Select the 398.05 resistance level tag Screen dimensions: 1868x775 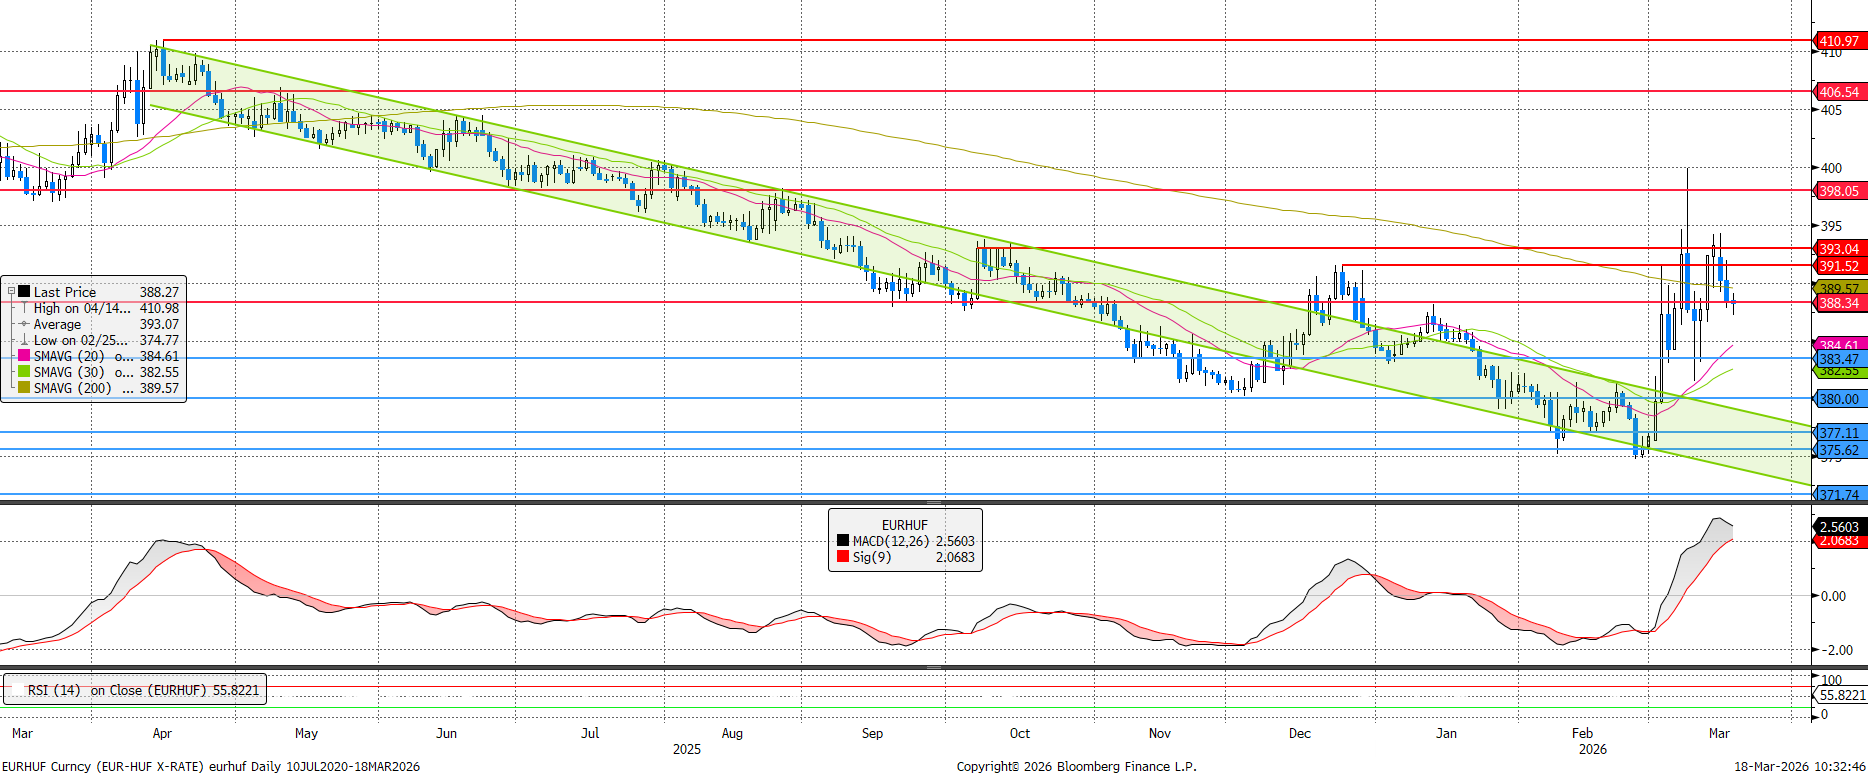click(1838, 191)
